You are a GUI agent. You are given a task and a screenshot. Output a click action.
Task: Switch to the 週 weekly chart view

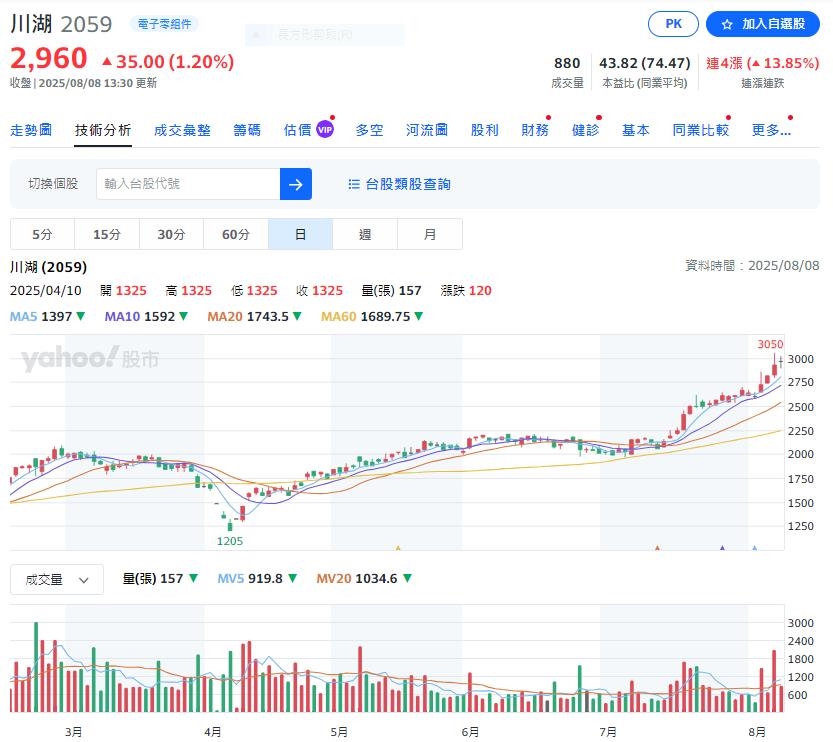click(365, 233)
